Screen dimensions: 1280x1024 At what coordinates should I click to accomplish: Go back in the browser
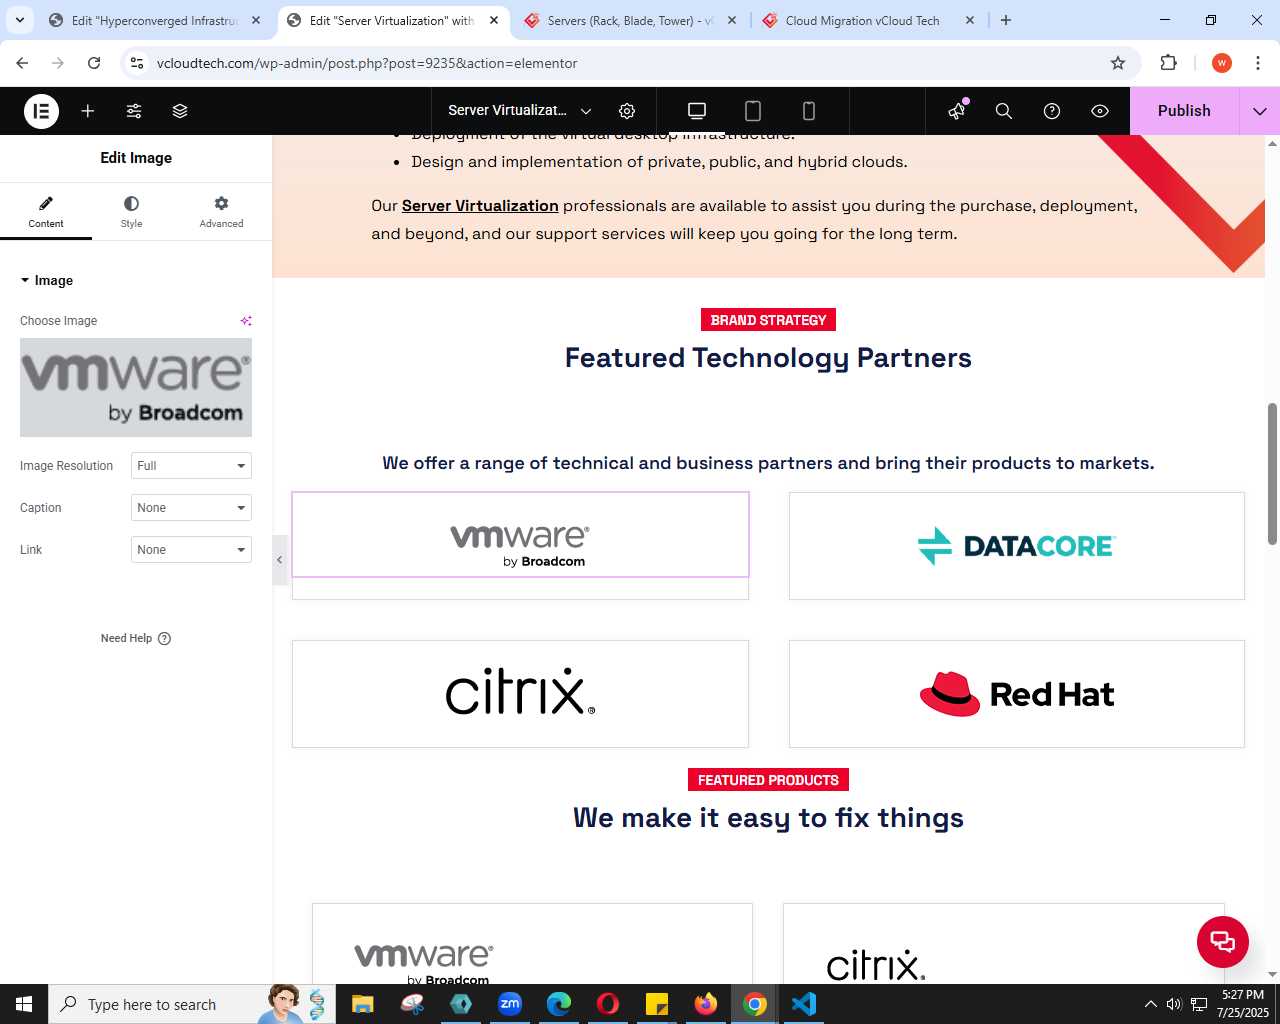[22, 63]
